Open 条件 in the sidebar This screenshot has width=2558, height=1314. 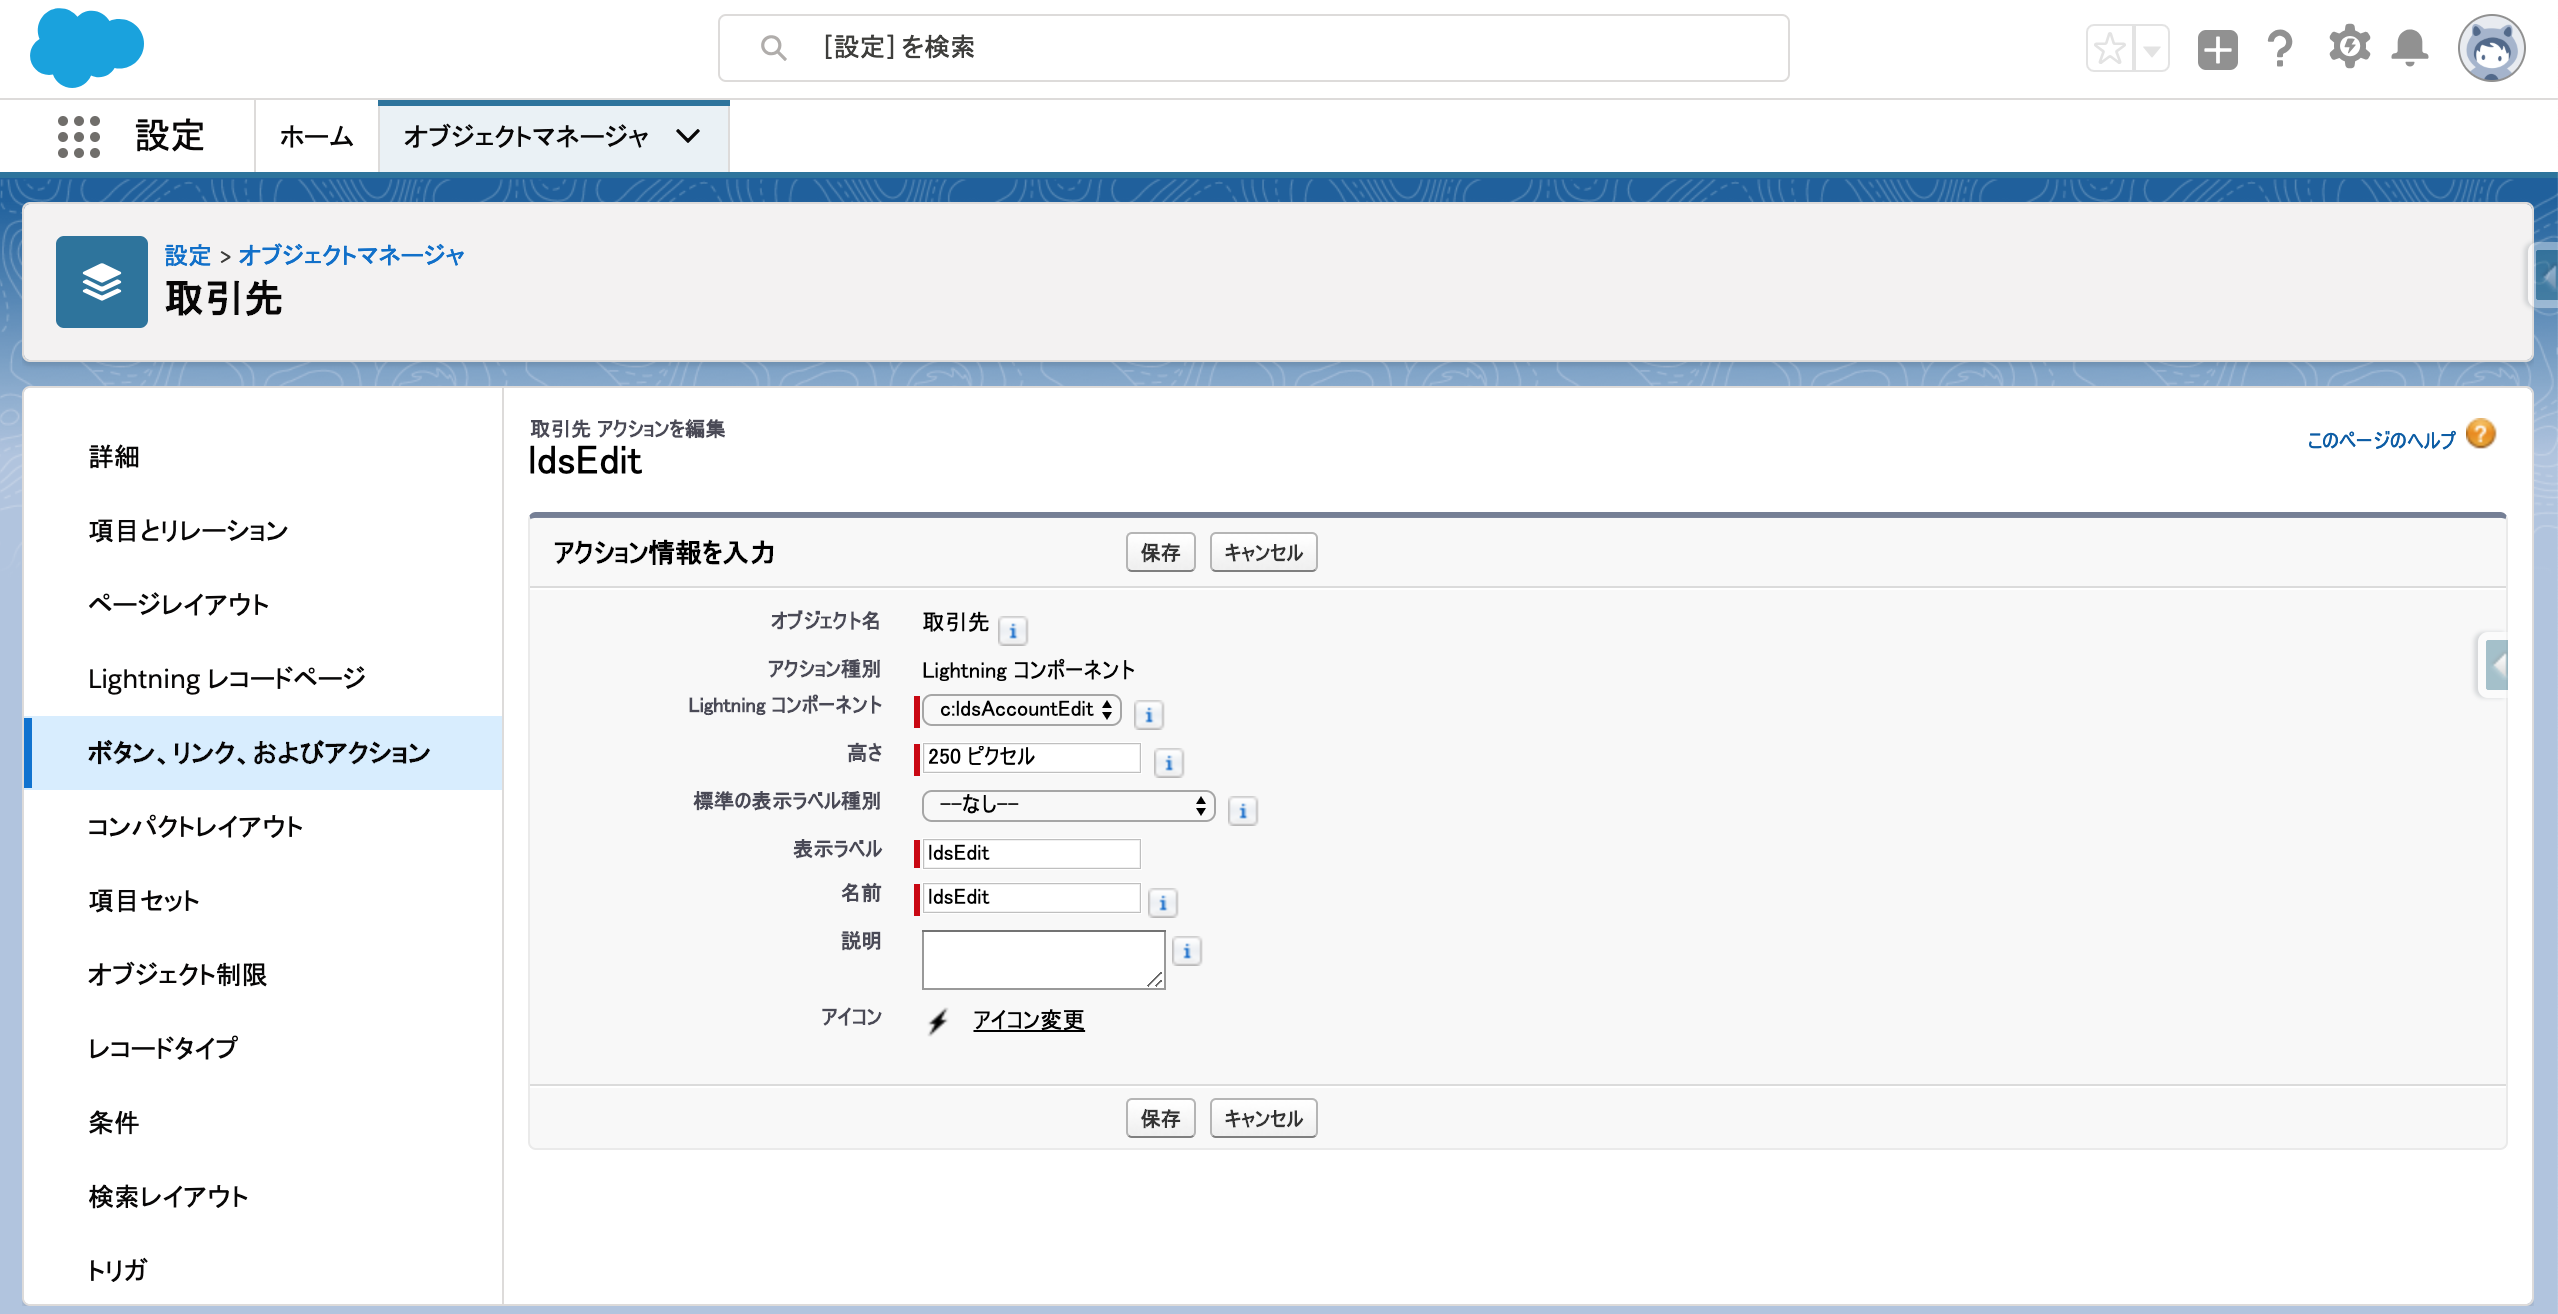(262, 1122)
